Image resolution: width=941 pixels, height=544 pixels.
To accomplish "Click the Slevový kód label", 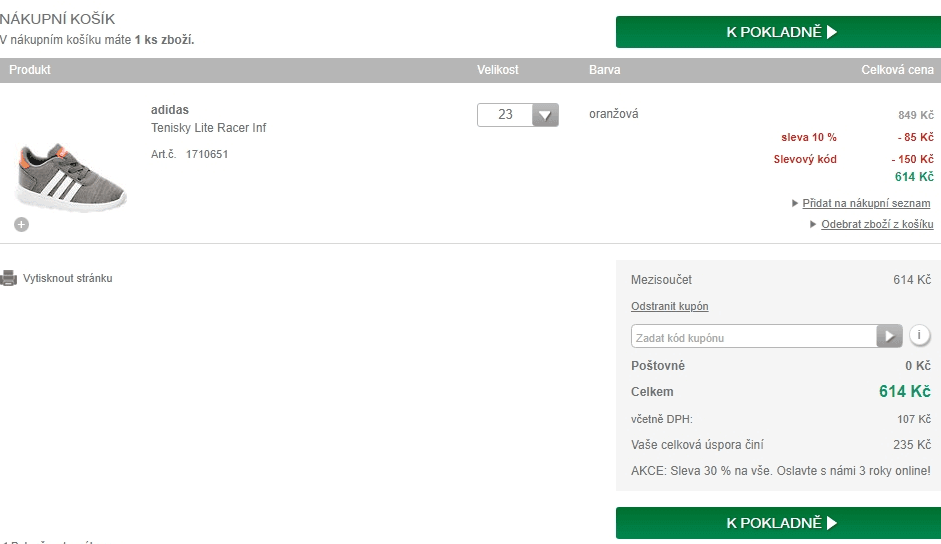I will point(805,159).
